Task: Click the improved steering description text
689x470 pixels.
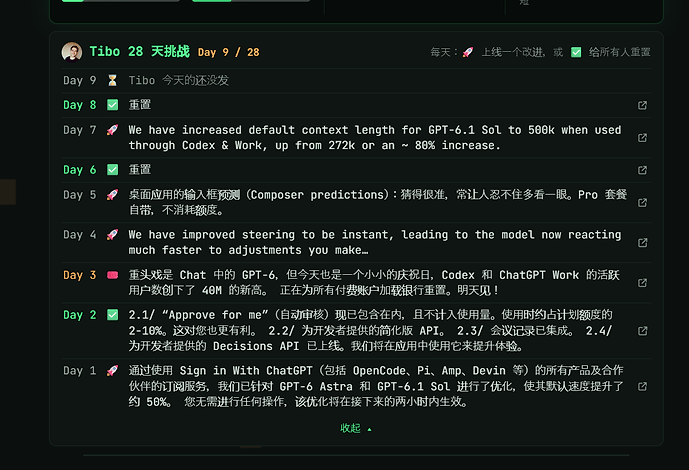Action: click(375, 242)
